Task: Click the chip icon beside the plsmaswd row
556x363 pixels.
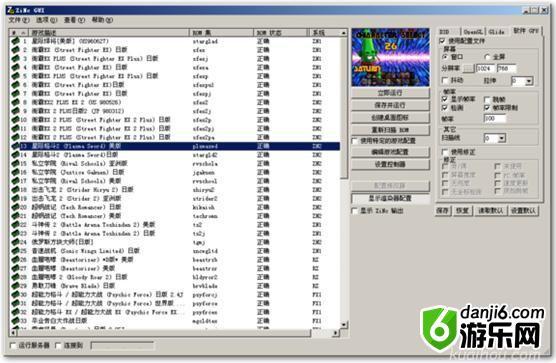Action: click(x=15, y=146)
